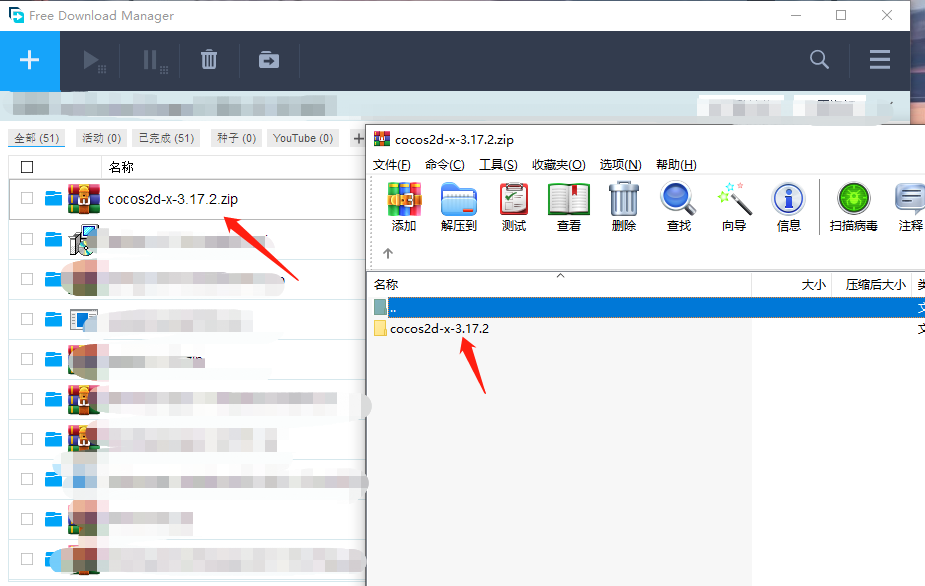Image resolution: width=925 pixels, height=586 pixels.
Task: Open the 工具(S) menu
Action: click(x=498, y=165)
